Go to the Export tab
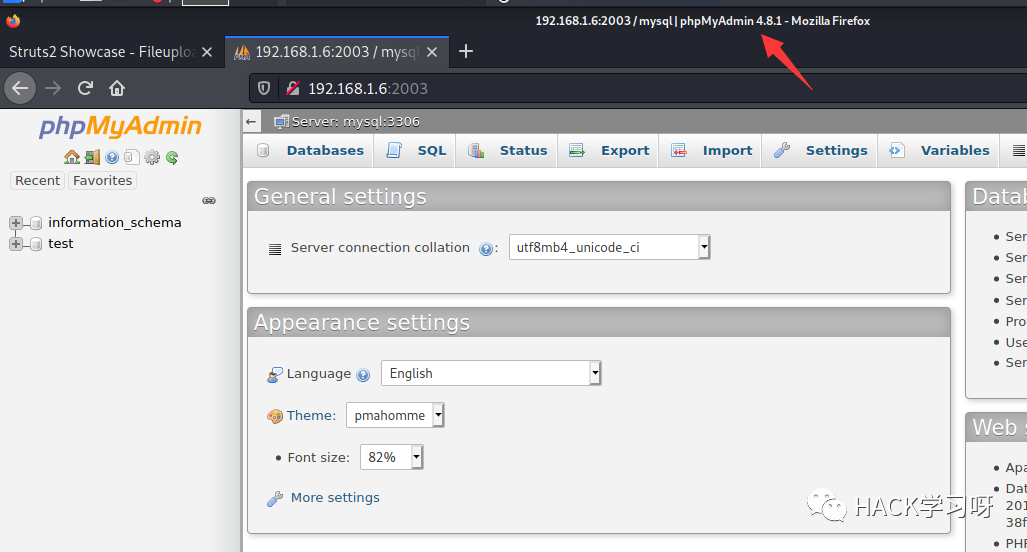 pos(609,151)
